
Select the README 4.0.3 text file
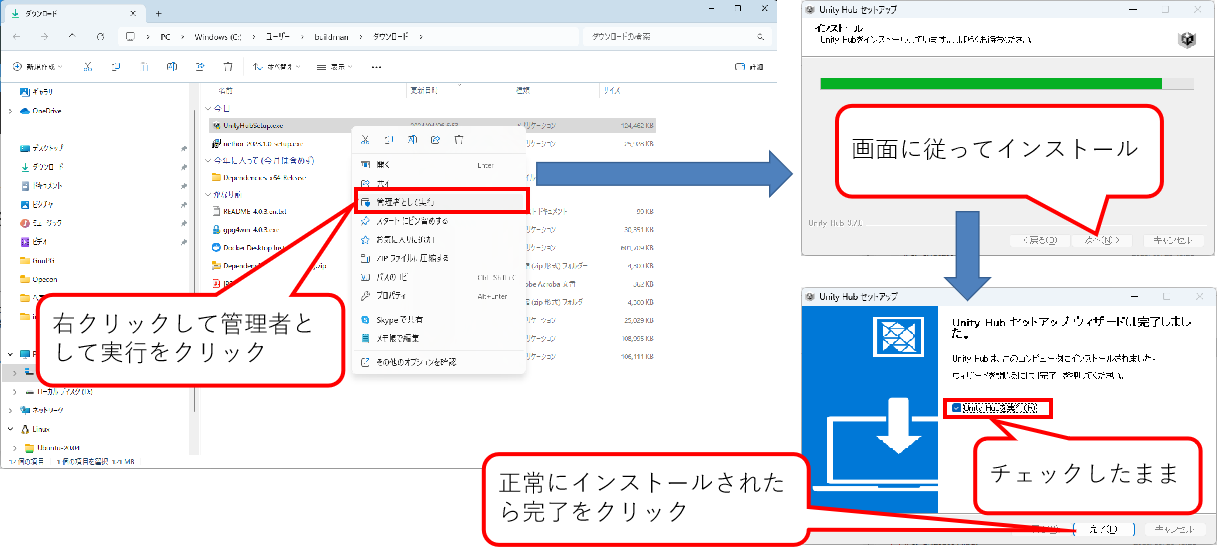coord(250,211)
